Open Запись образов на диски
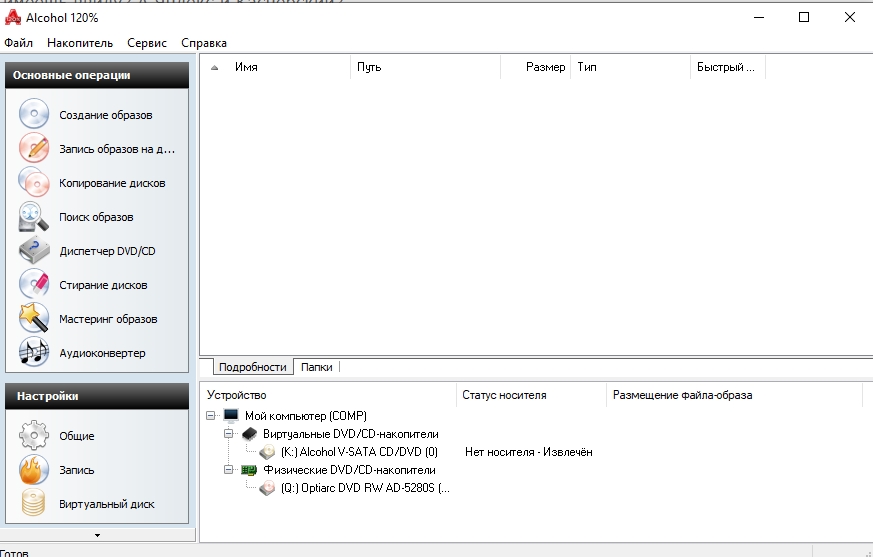 tap(117, 149)
